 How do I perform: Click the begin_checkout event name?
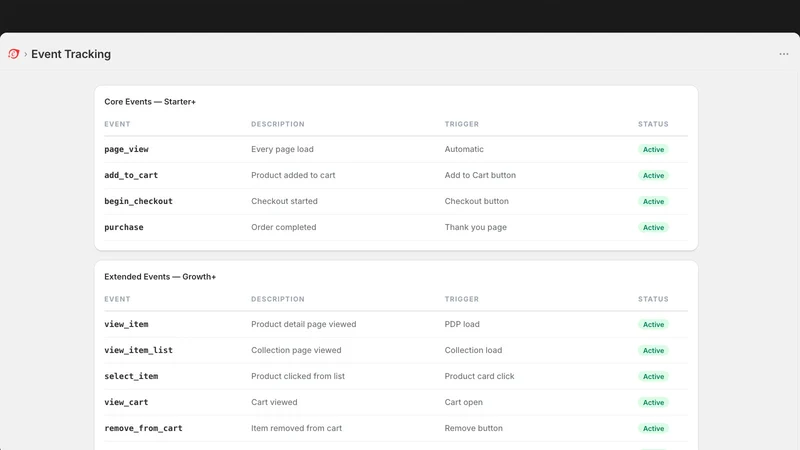138,201
